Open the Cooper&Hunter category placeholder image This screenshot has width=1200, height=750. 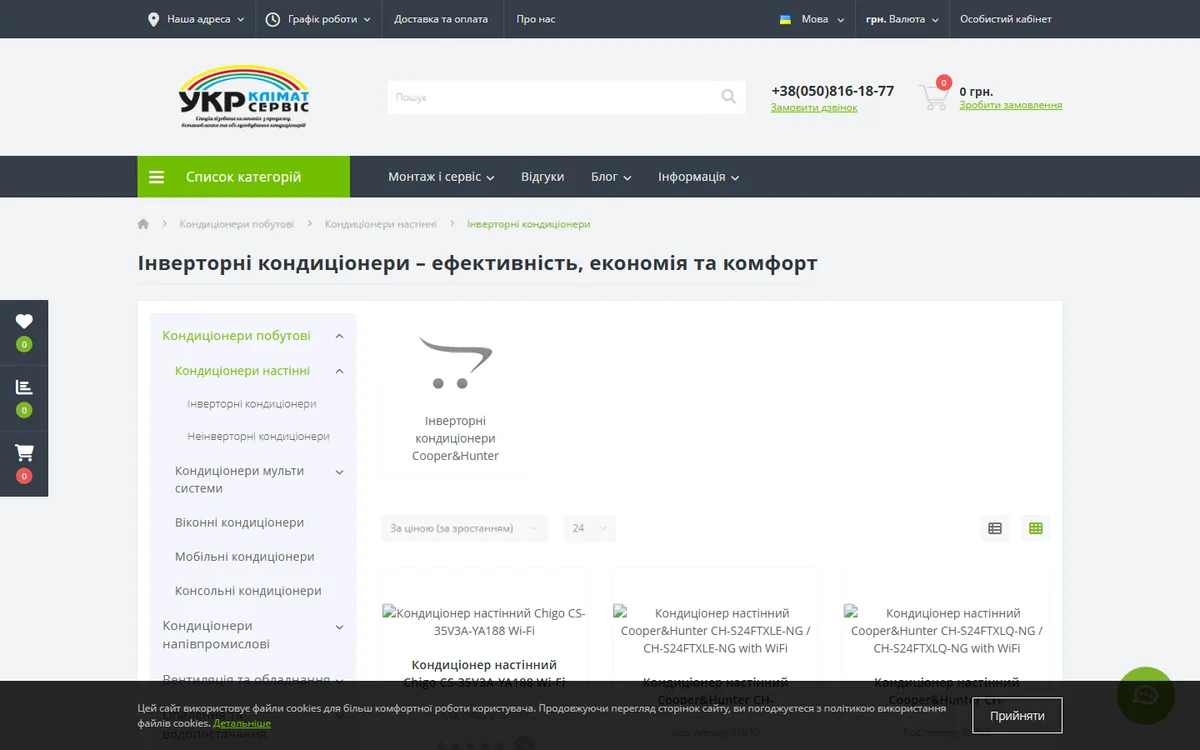click(455, 362)
